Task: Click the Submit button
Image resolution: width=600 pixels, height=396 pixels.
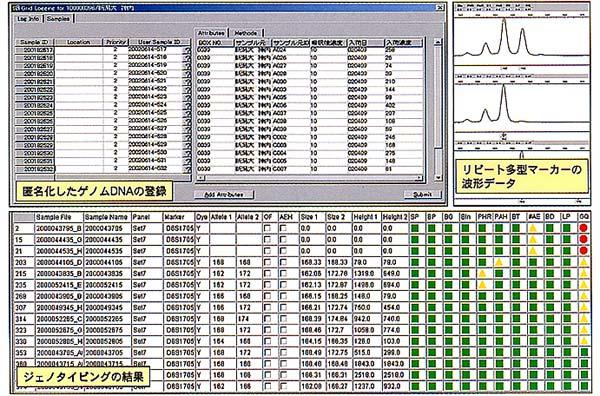Action: click(423, 194)
